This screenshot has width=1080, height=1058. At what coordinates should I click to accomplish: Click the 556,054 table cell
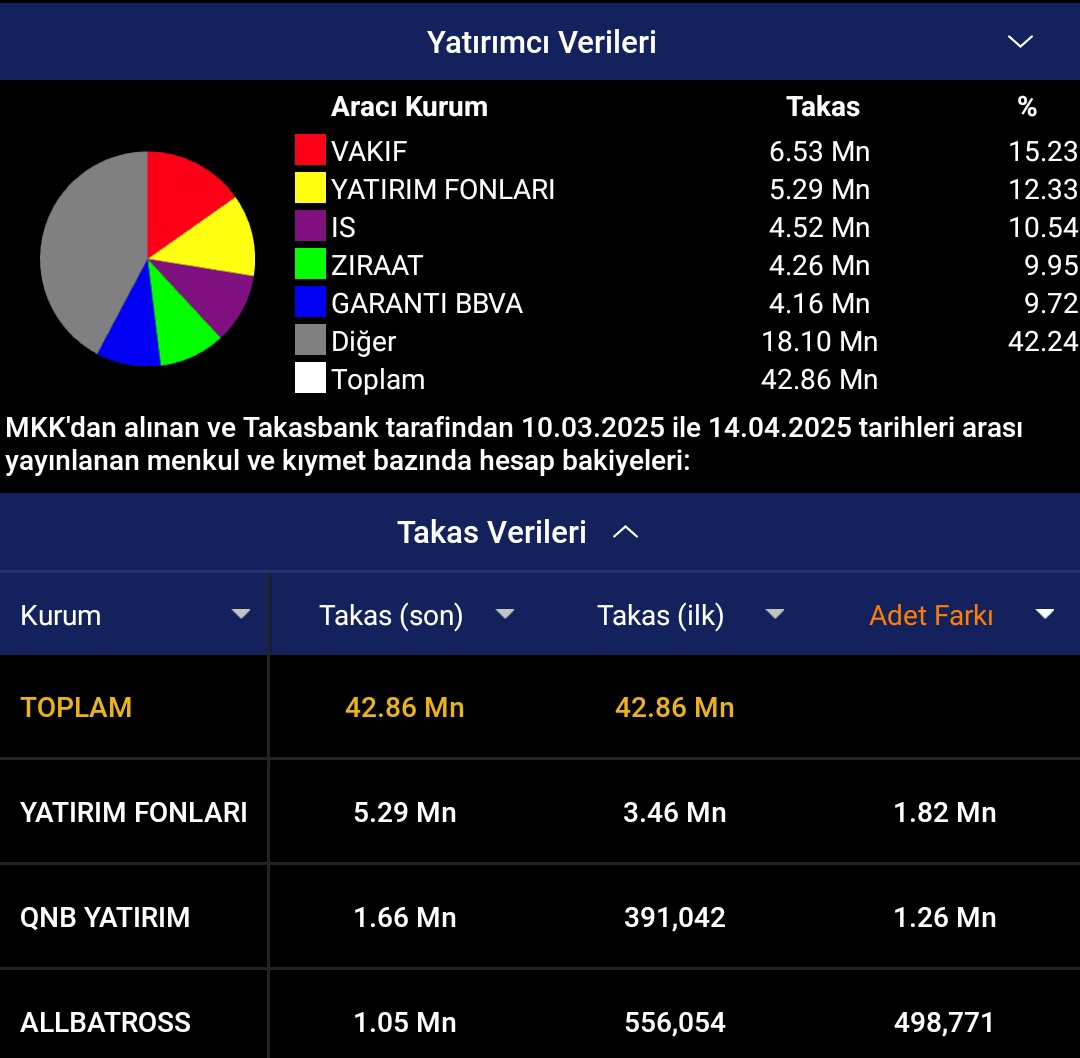coord(675,1022)
